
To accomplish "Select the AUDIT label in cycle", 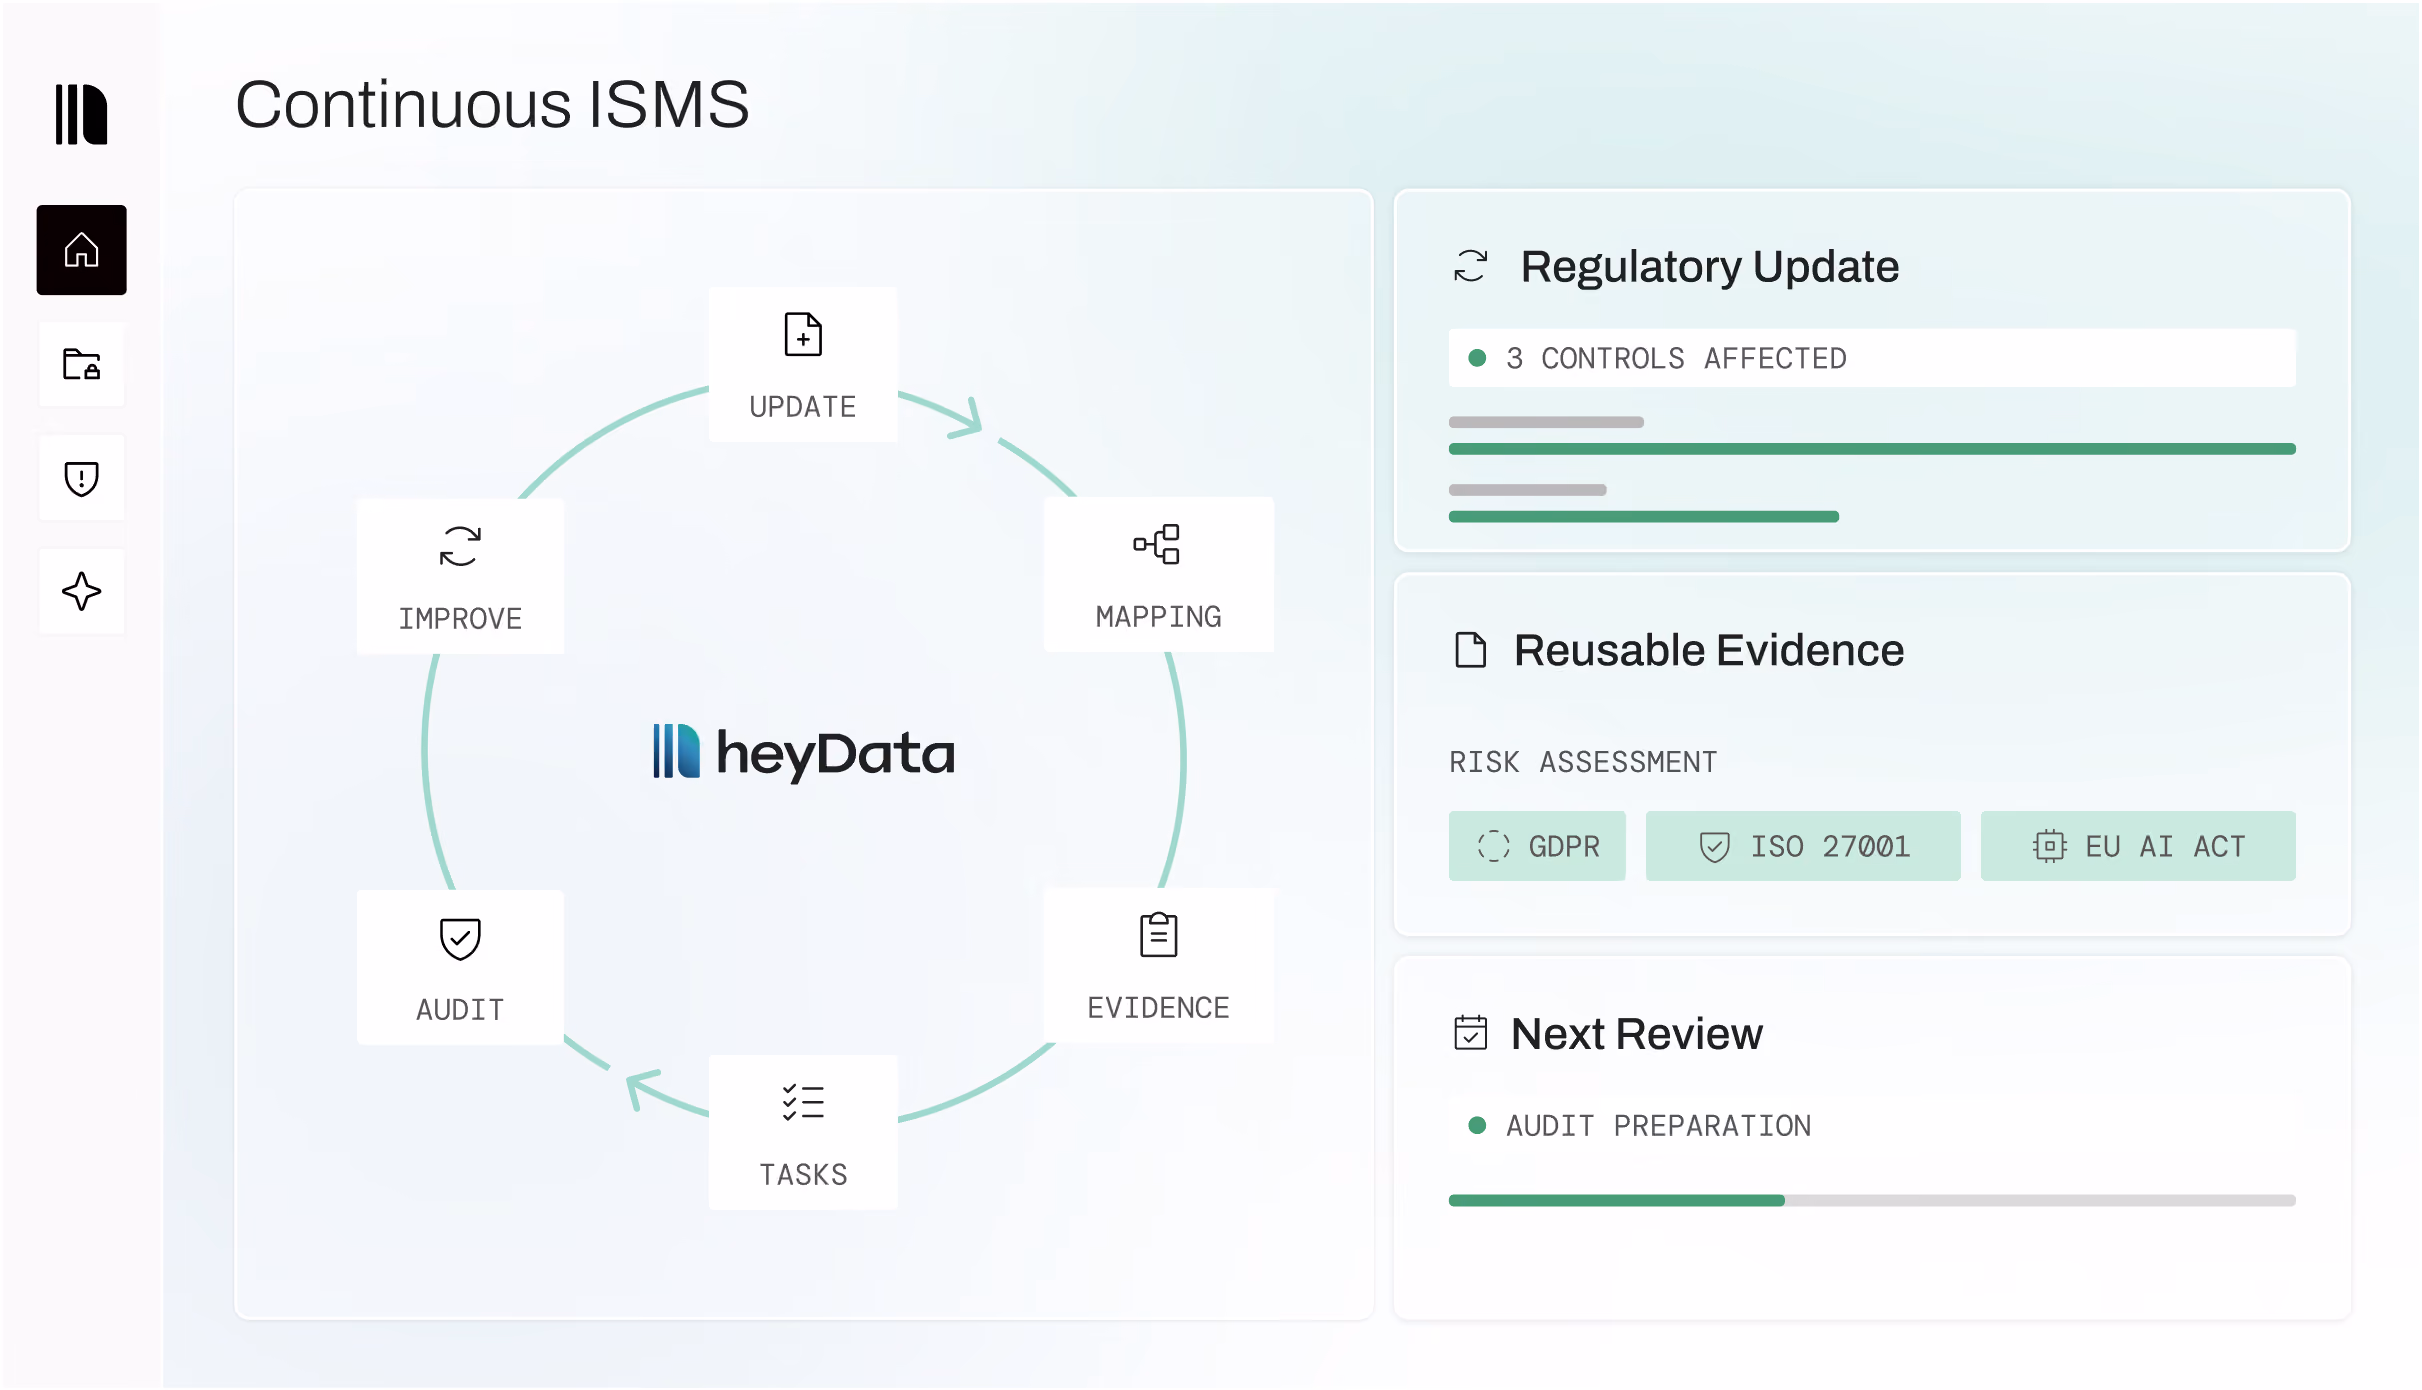I will click(460, 1010).
